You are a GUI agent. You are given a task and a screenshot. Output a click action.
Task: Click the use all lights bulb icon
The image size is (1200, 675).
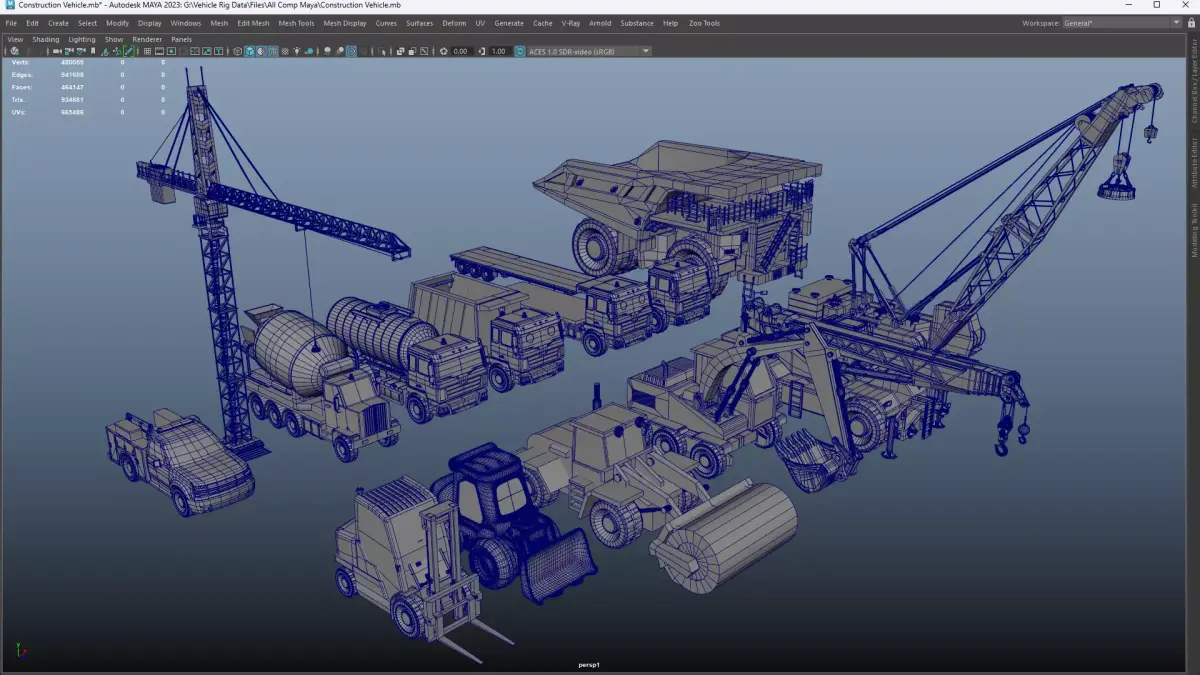[x=296, y=51]
